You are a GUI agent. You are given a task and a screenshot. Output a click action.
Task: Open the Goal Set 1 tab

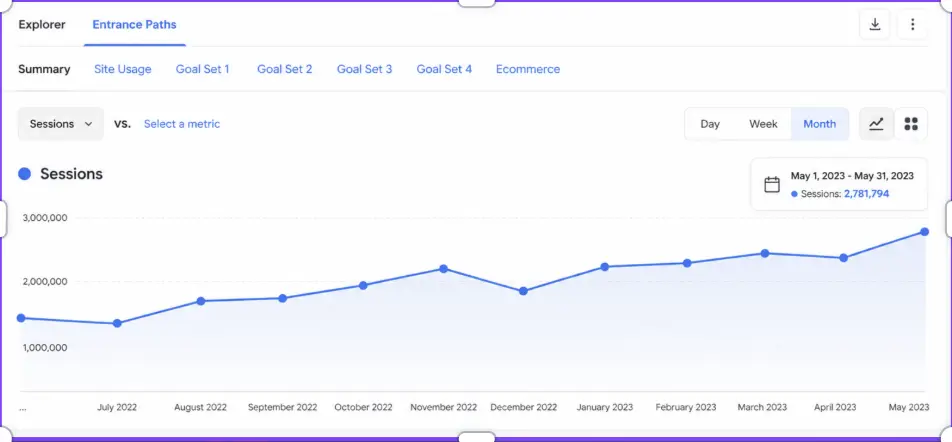[x=203, y=69]
